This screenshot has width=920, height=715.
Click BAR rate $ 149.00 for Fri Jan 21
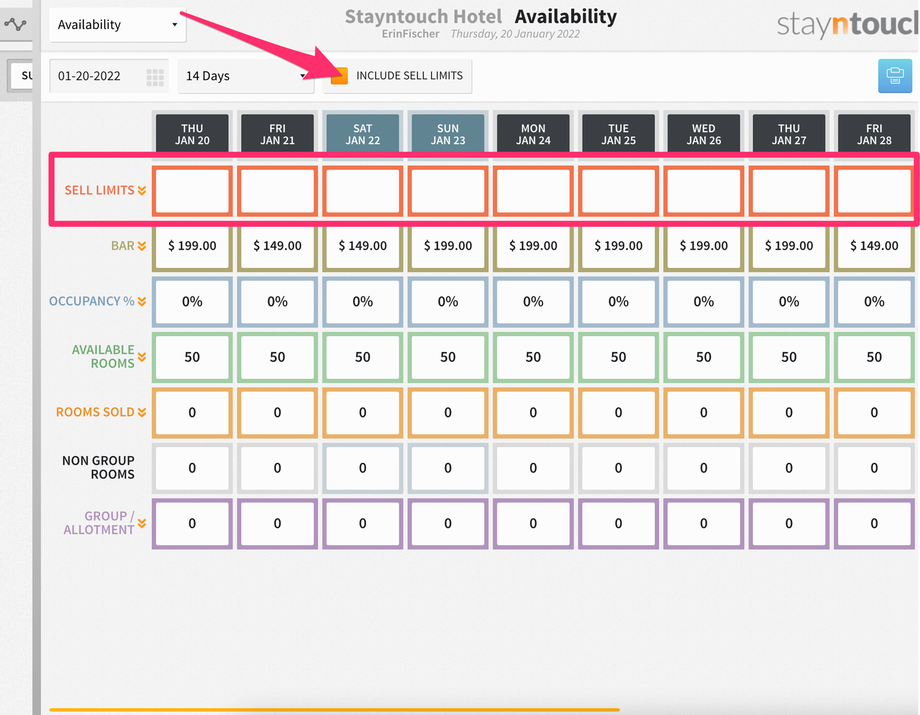tap(278, 246)
